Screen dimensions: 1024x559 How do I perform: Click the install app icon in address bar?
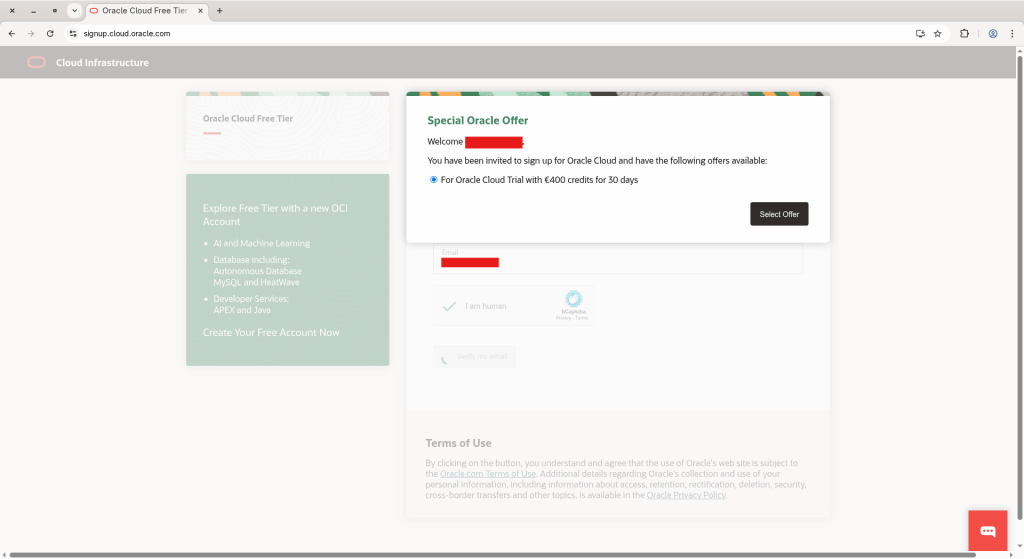[920, 33]
